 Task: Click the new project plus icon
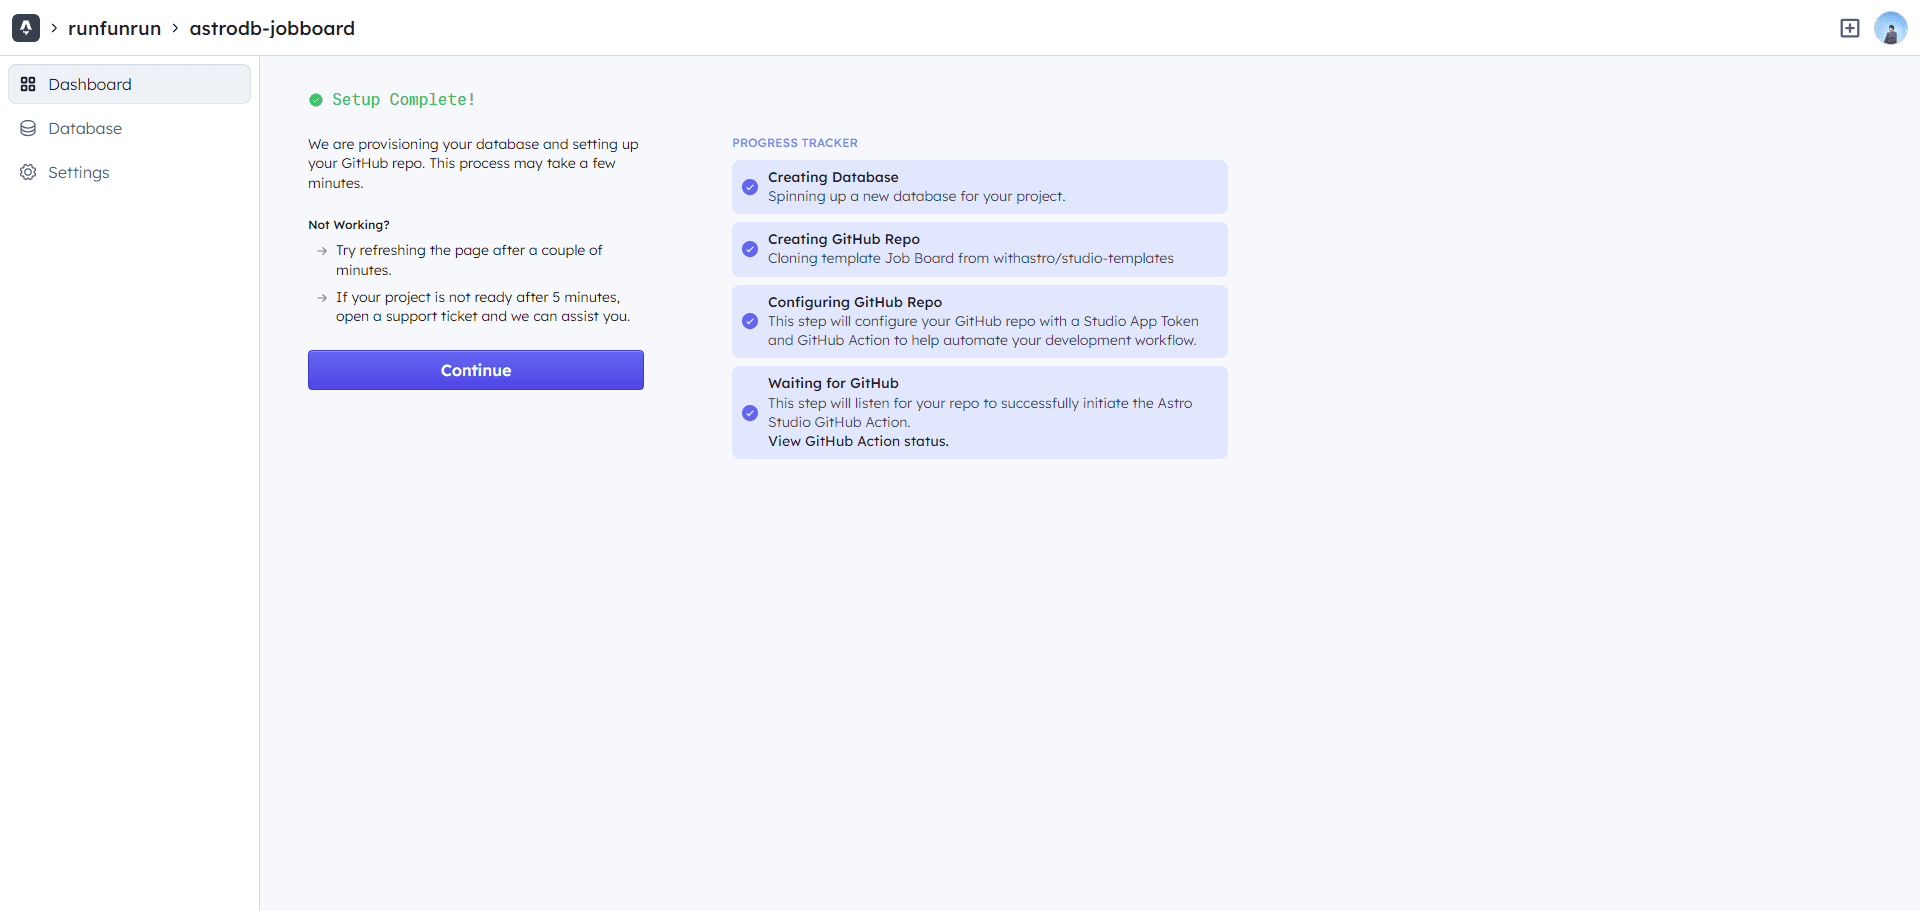(1850, 28)
